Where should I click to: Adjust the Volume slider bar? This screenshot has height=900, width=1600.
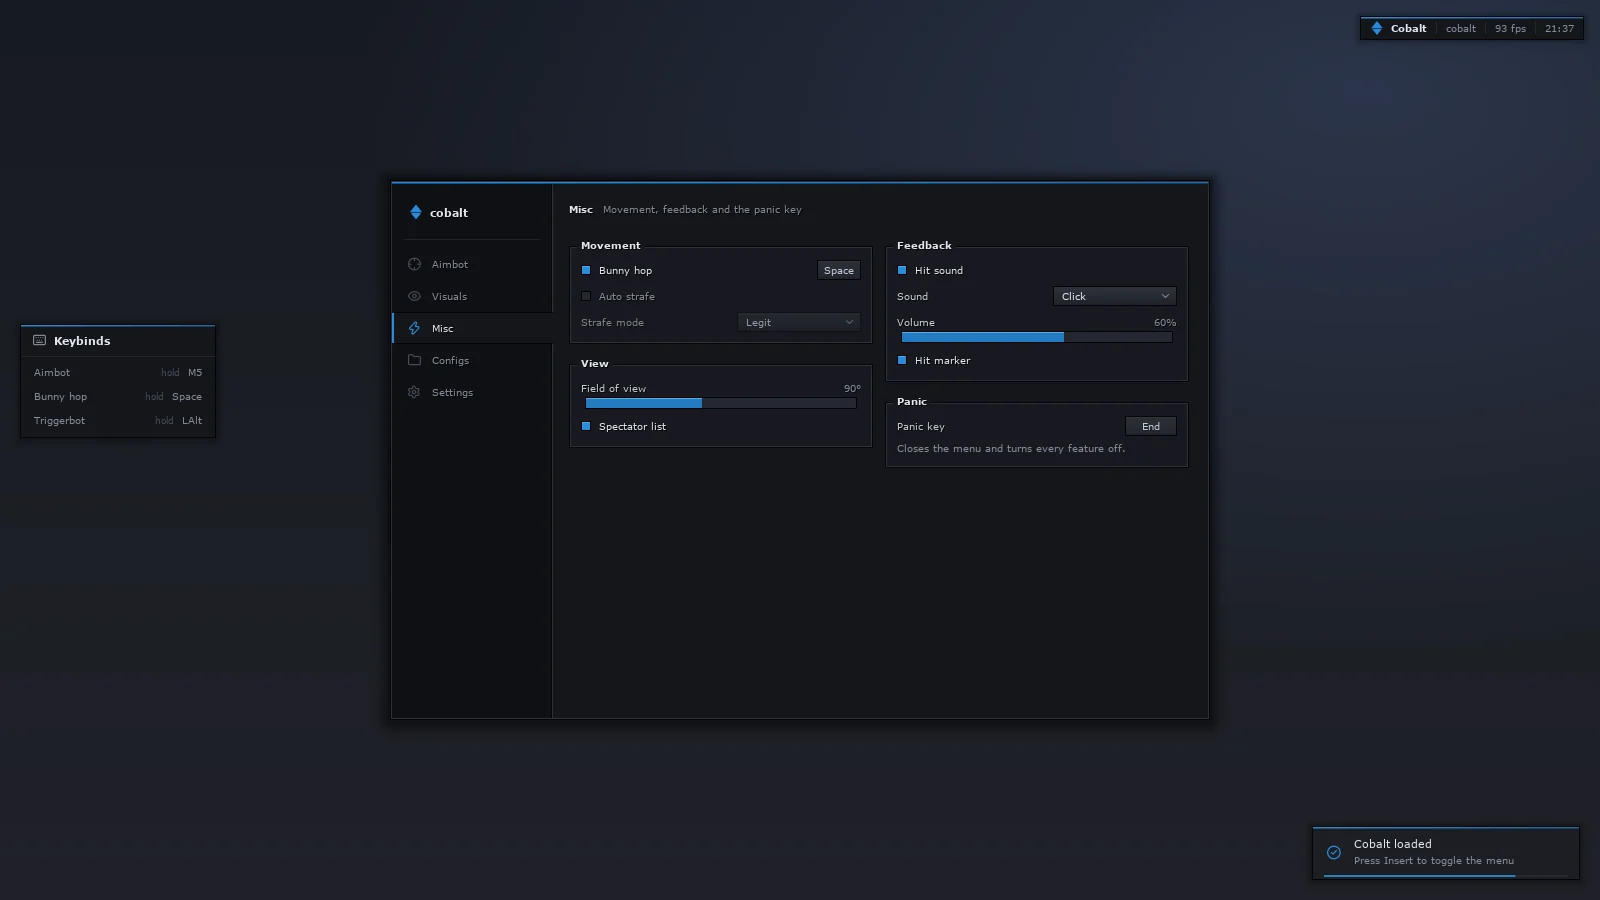[x=1037, y=337]
